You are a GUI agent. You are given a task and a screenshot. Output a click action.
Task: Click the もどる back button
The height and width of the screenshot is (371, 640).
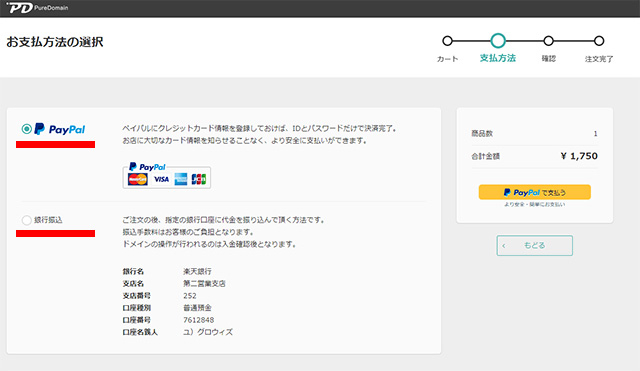[x=534, y=245]
